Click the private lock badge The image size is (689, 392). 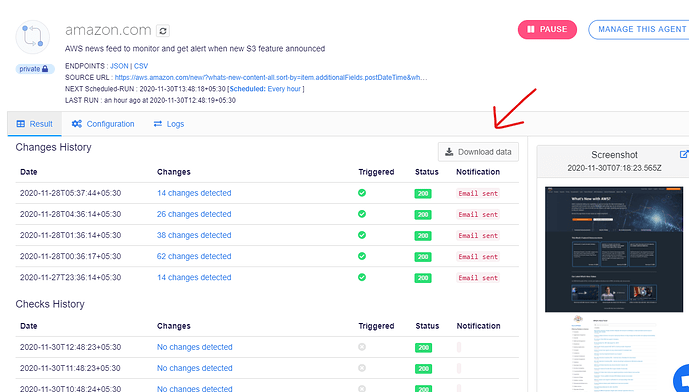pyautogui.click(x=35, y=69)
